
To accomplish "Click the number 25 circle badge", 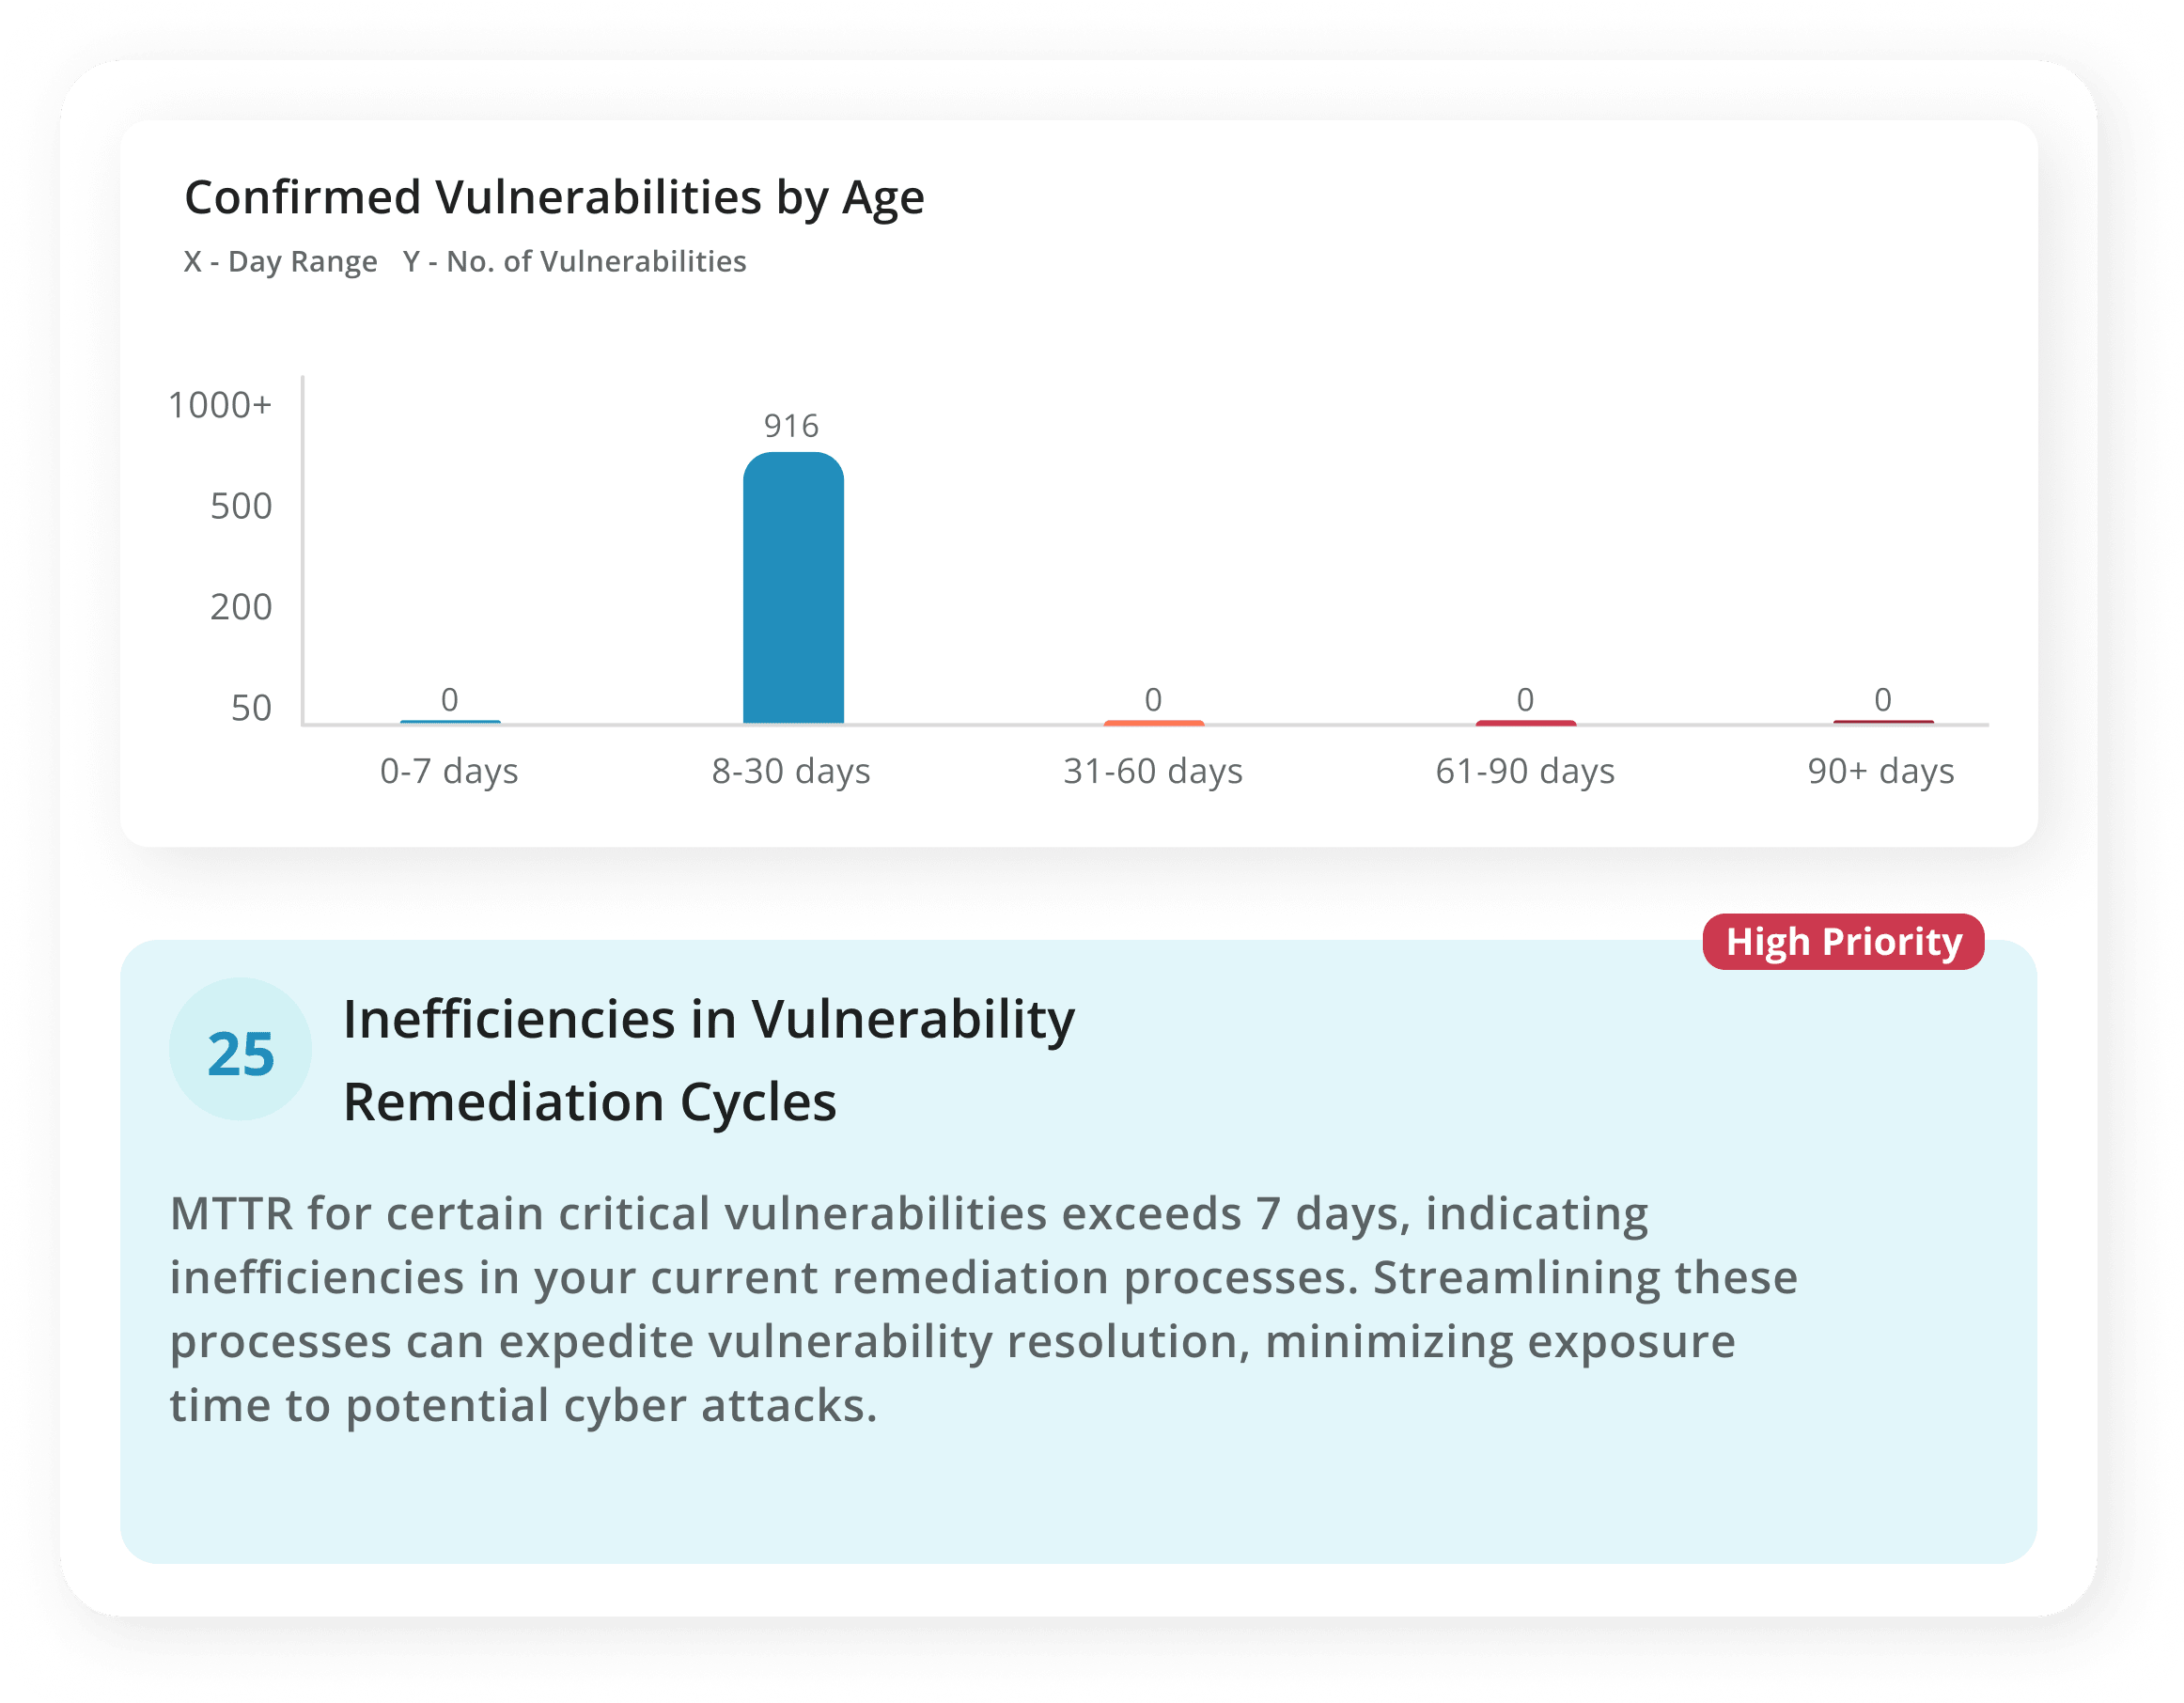I will [240, 1049].
